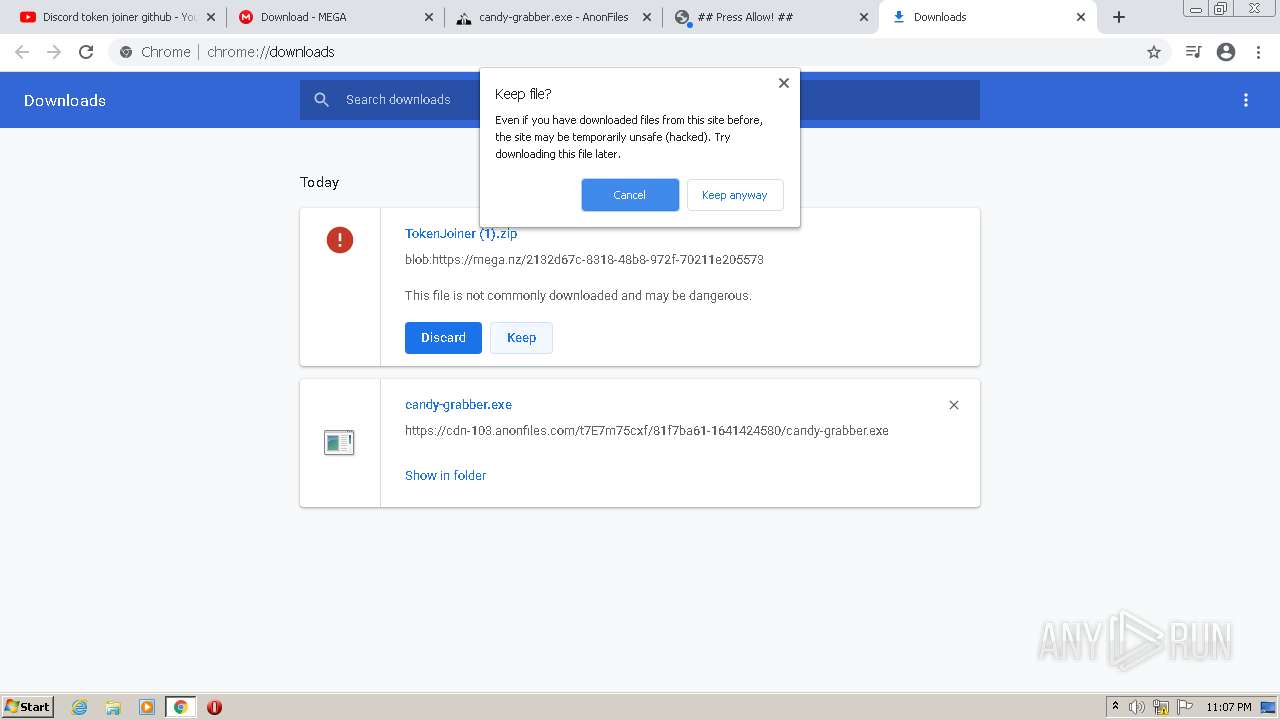Viewport: 1280px width, 720px height.
Task: Click the red danger warning icon
Action: (340, 240)
